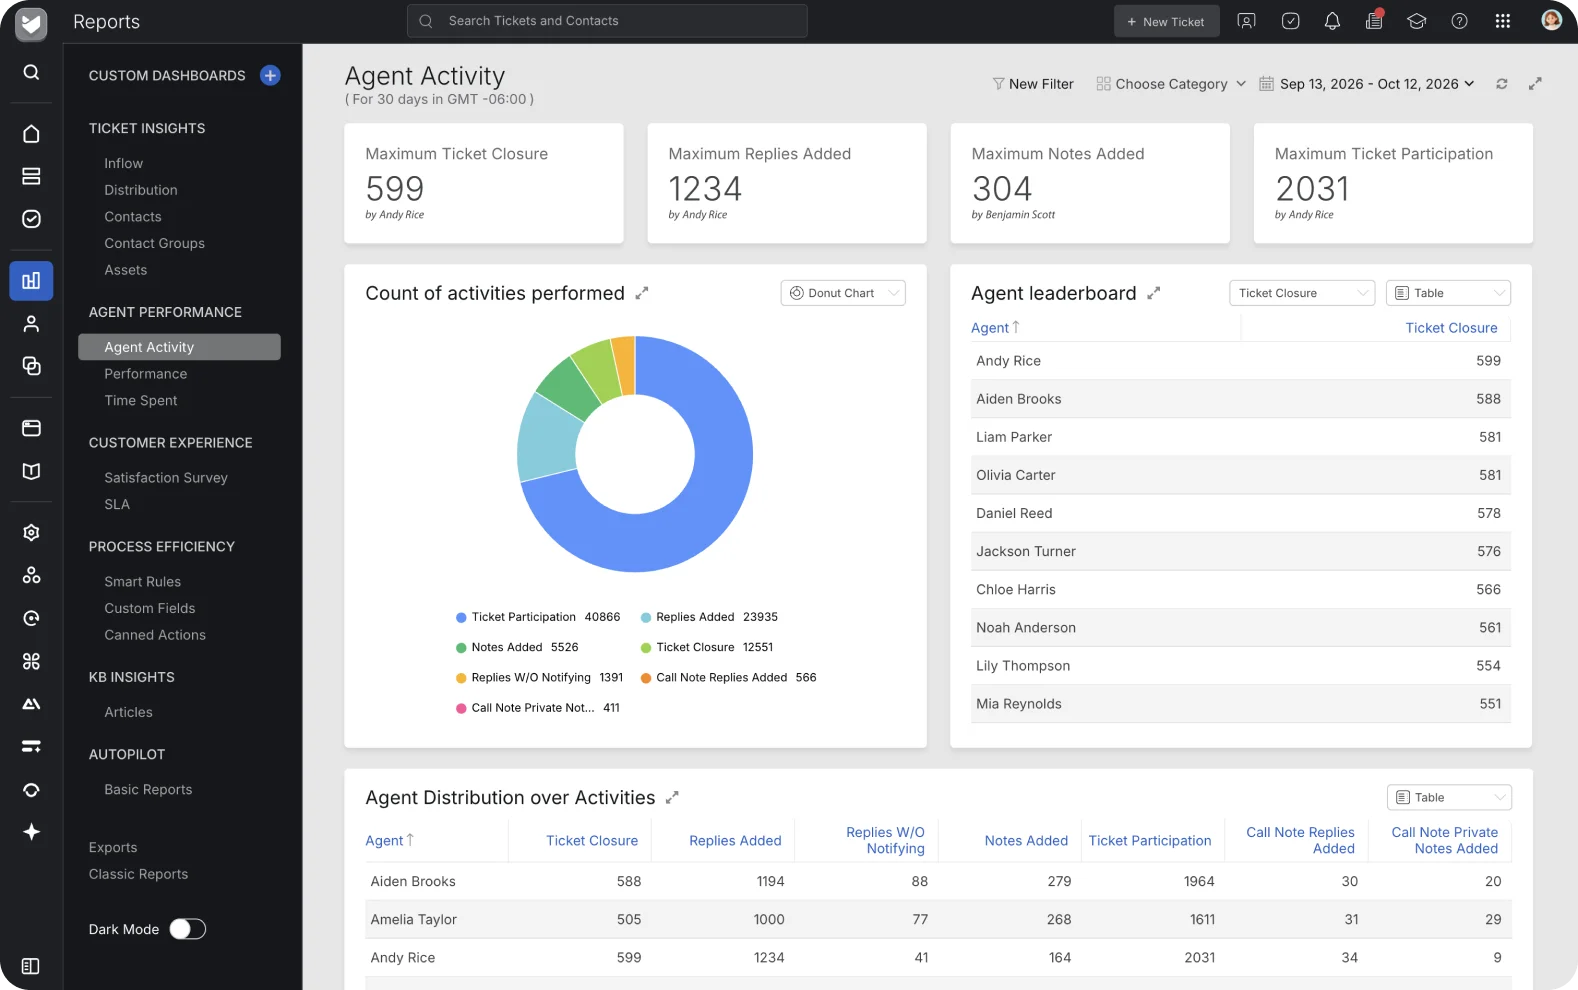
Task: Open the Agent Distribution Table view dropdown
Action: (x=1449, y=797)
